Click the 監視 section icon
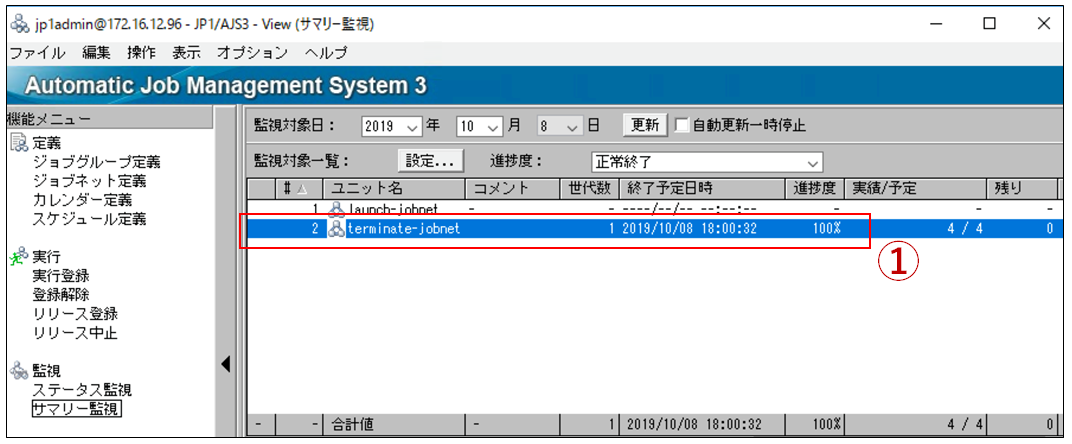The image size is (1072, 444). (x=18, y=370)
